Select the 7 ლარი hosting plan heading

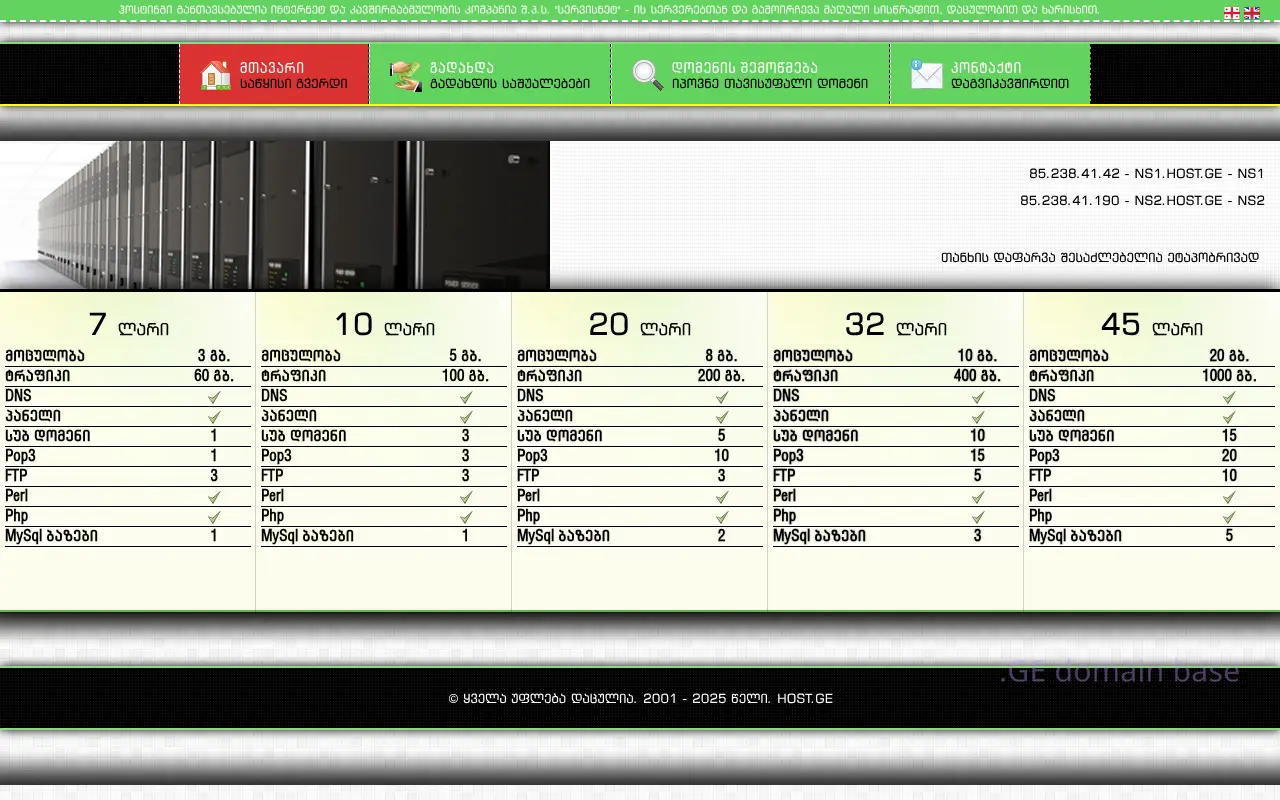[x=128, y=324]
